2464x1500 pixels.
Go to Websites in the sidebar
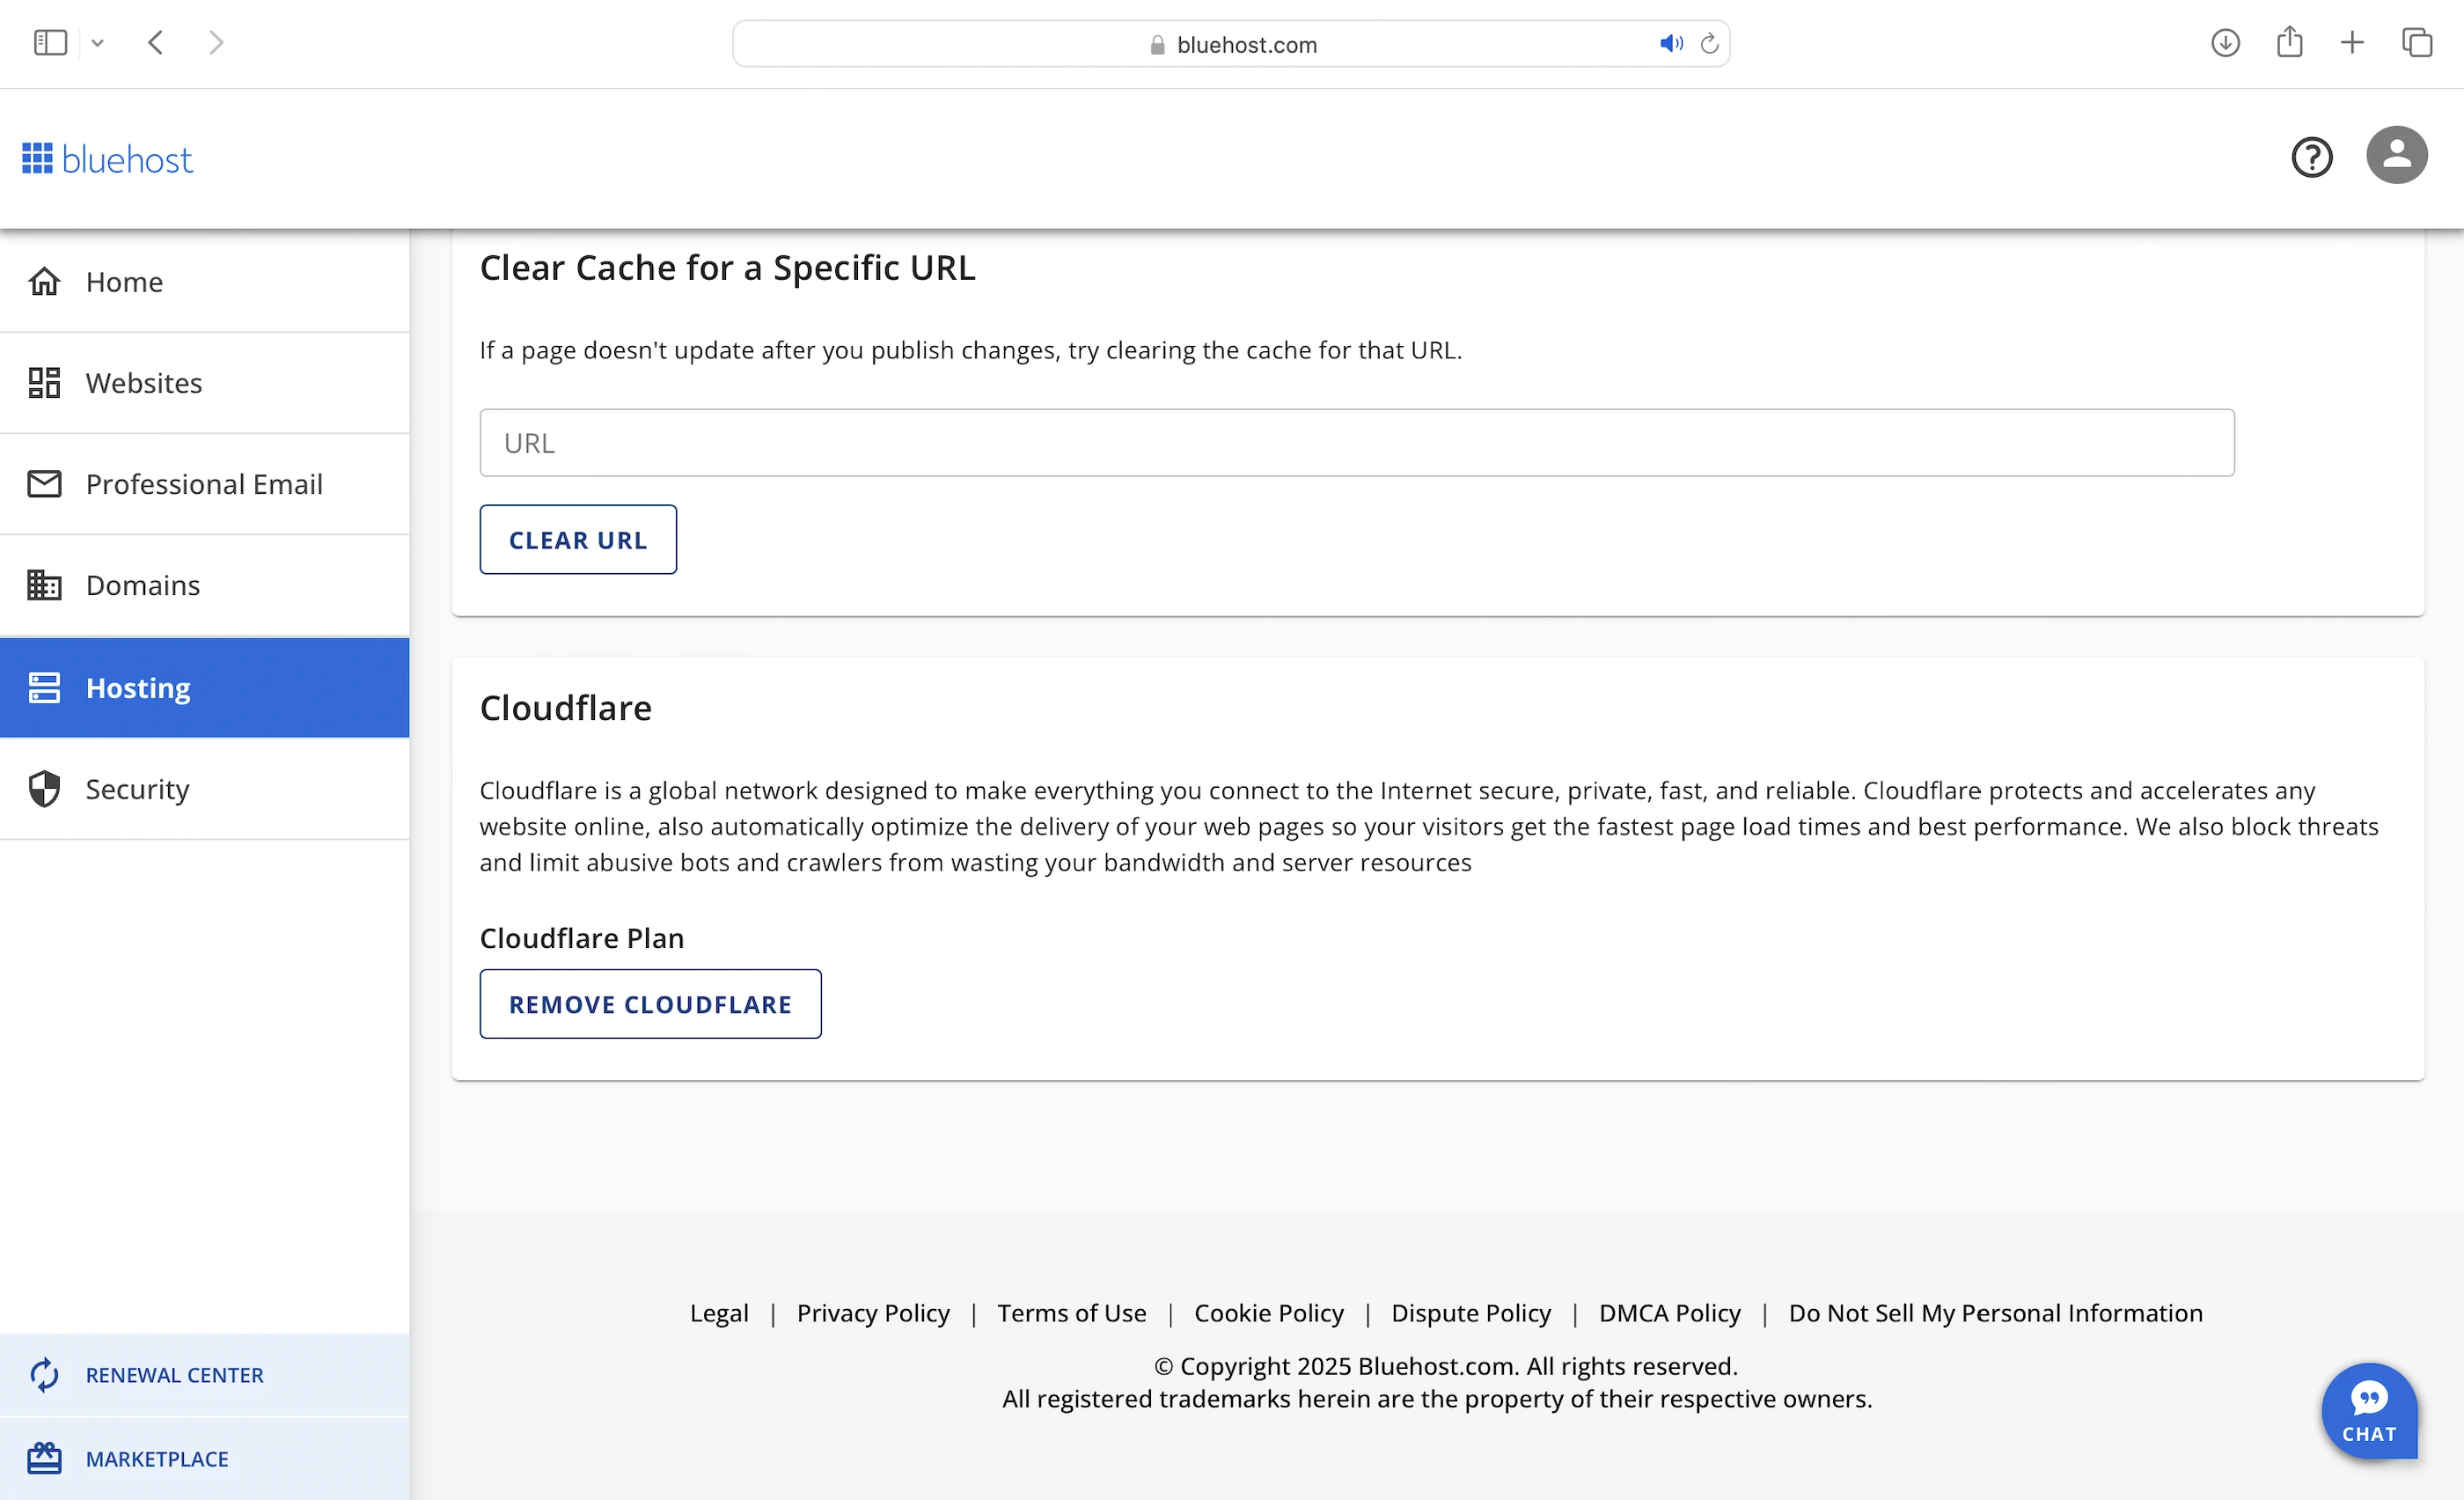click(143, 383)
